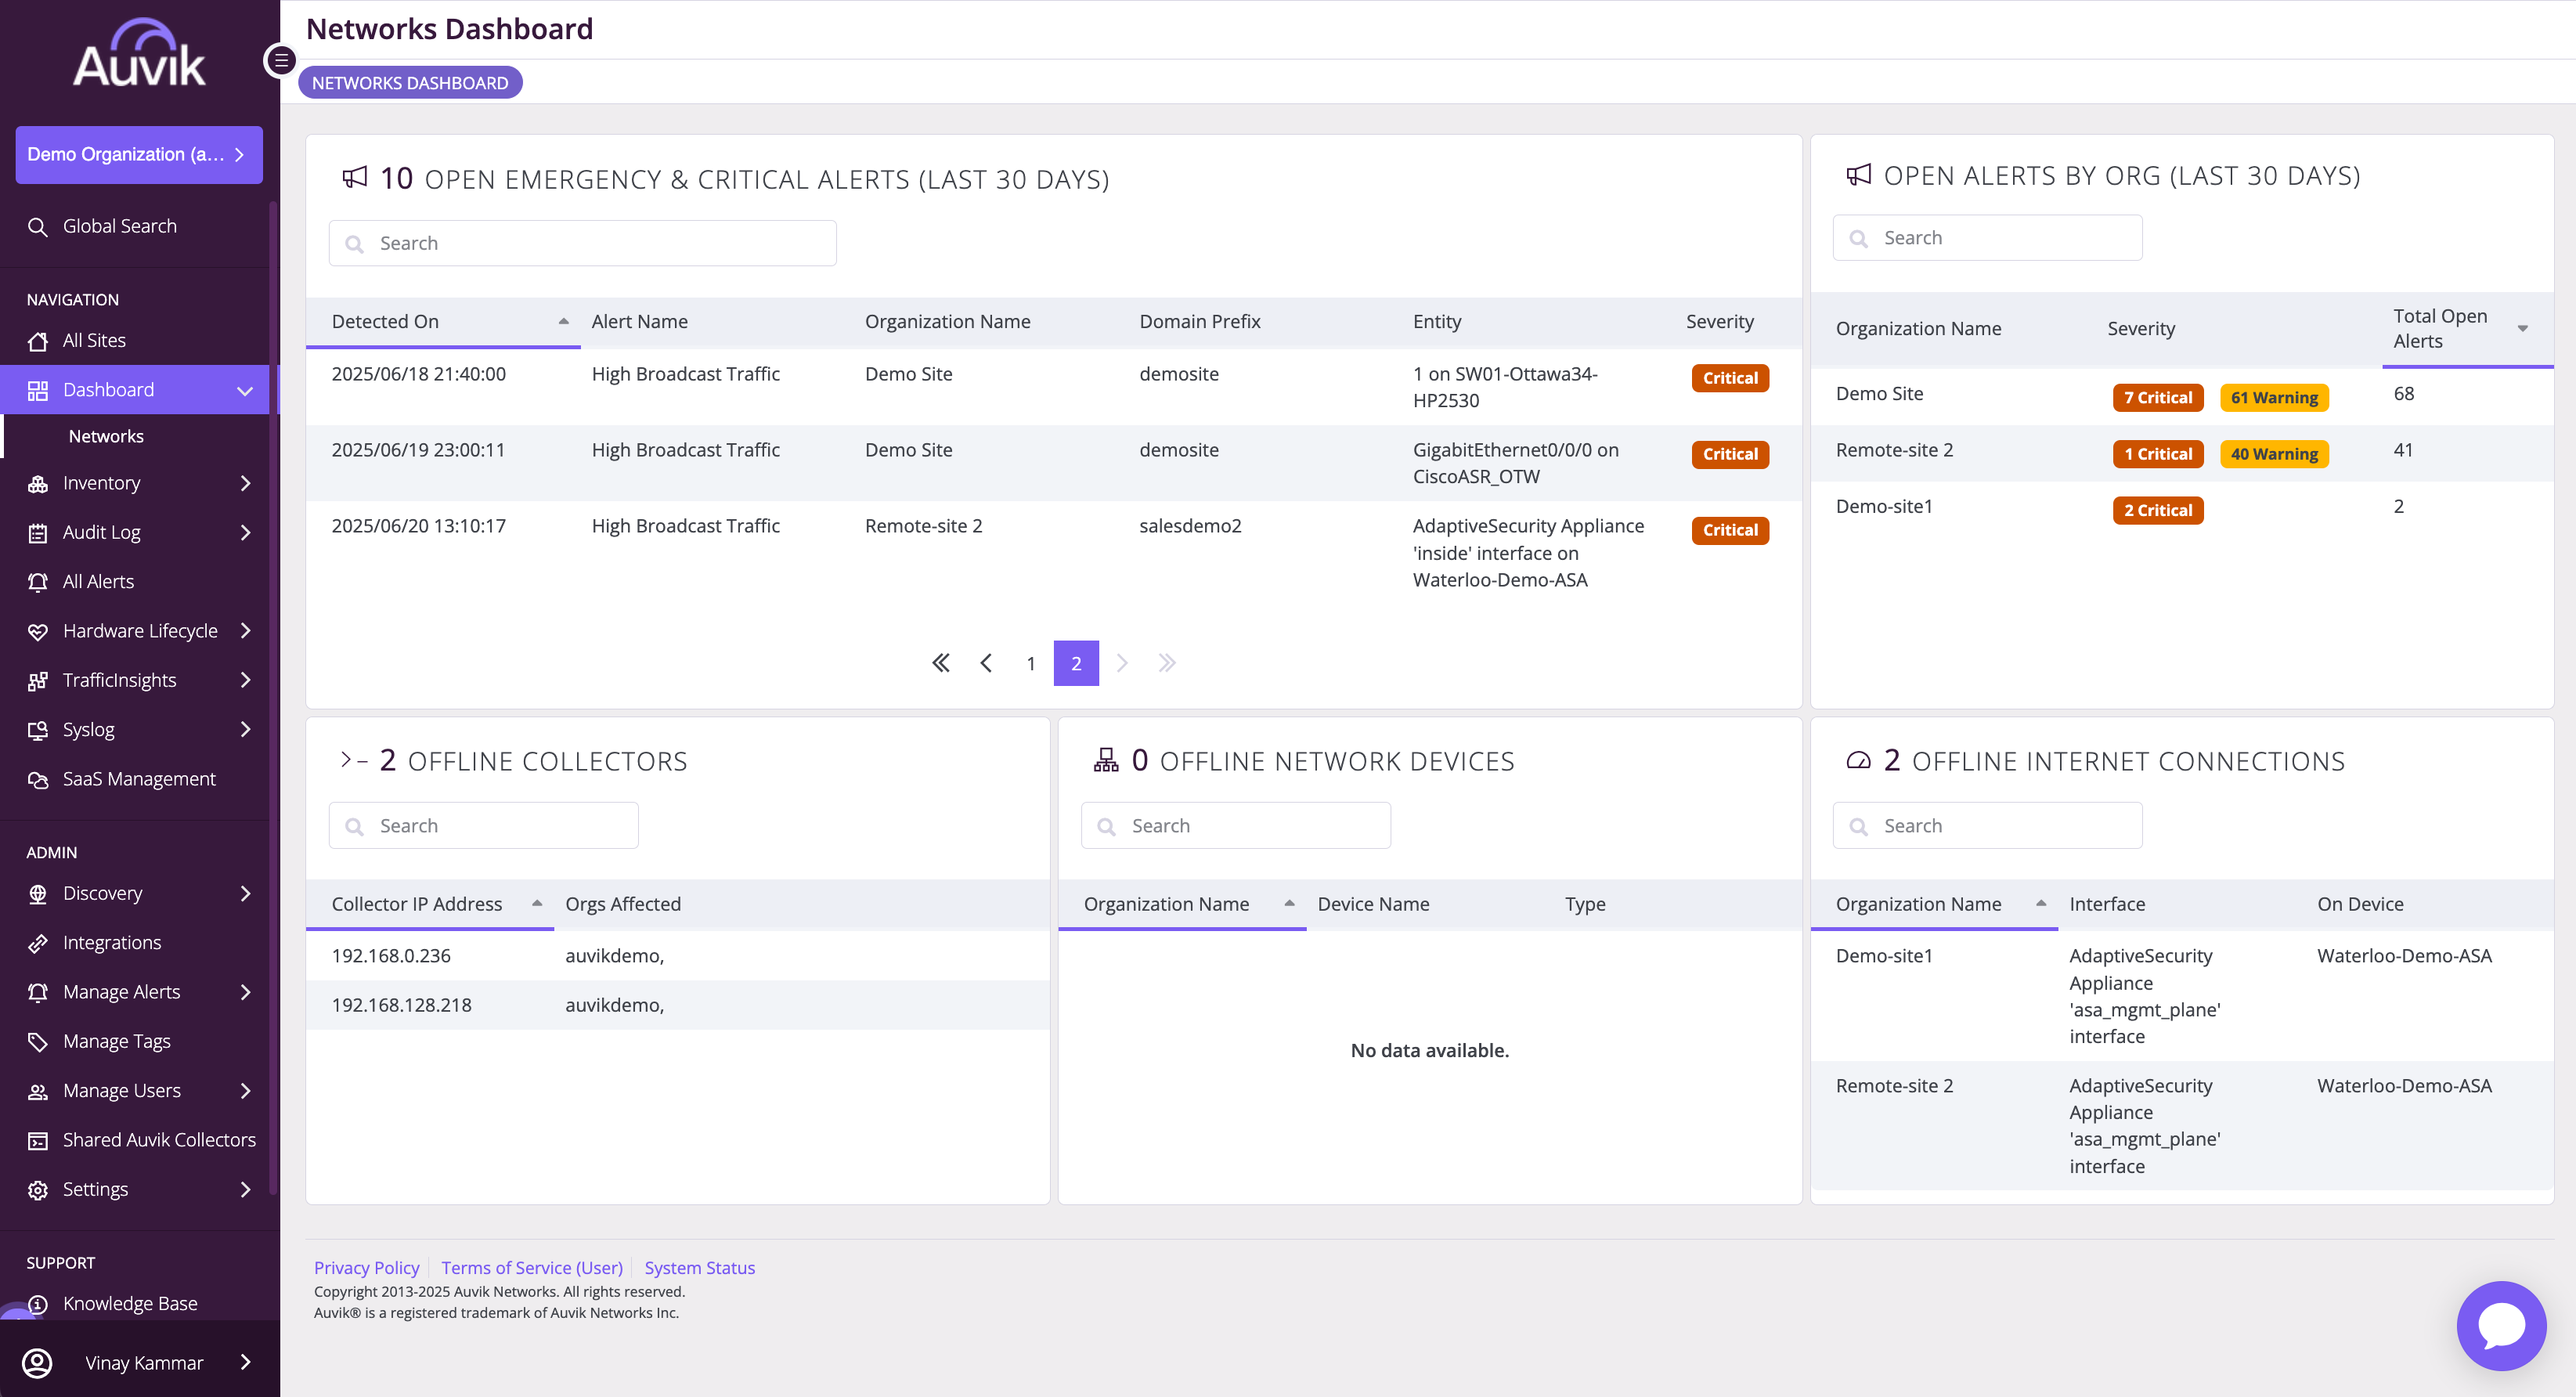Click the Privacy Policy link
The height and width of the screenshot is (1397, 2576).
tap(366, 1267)
